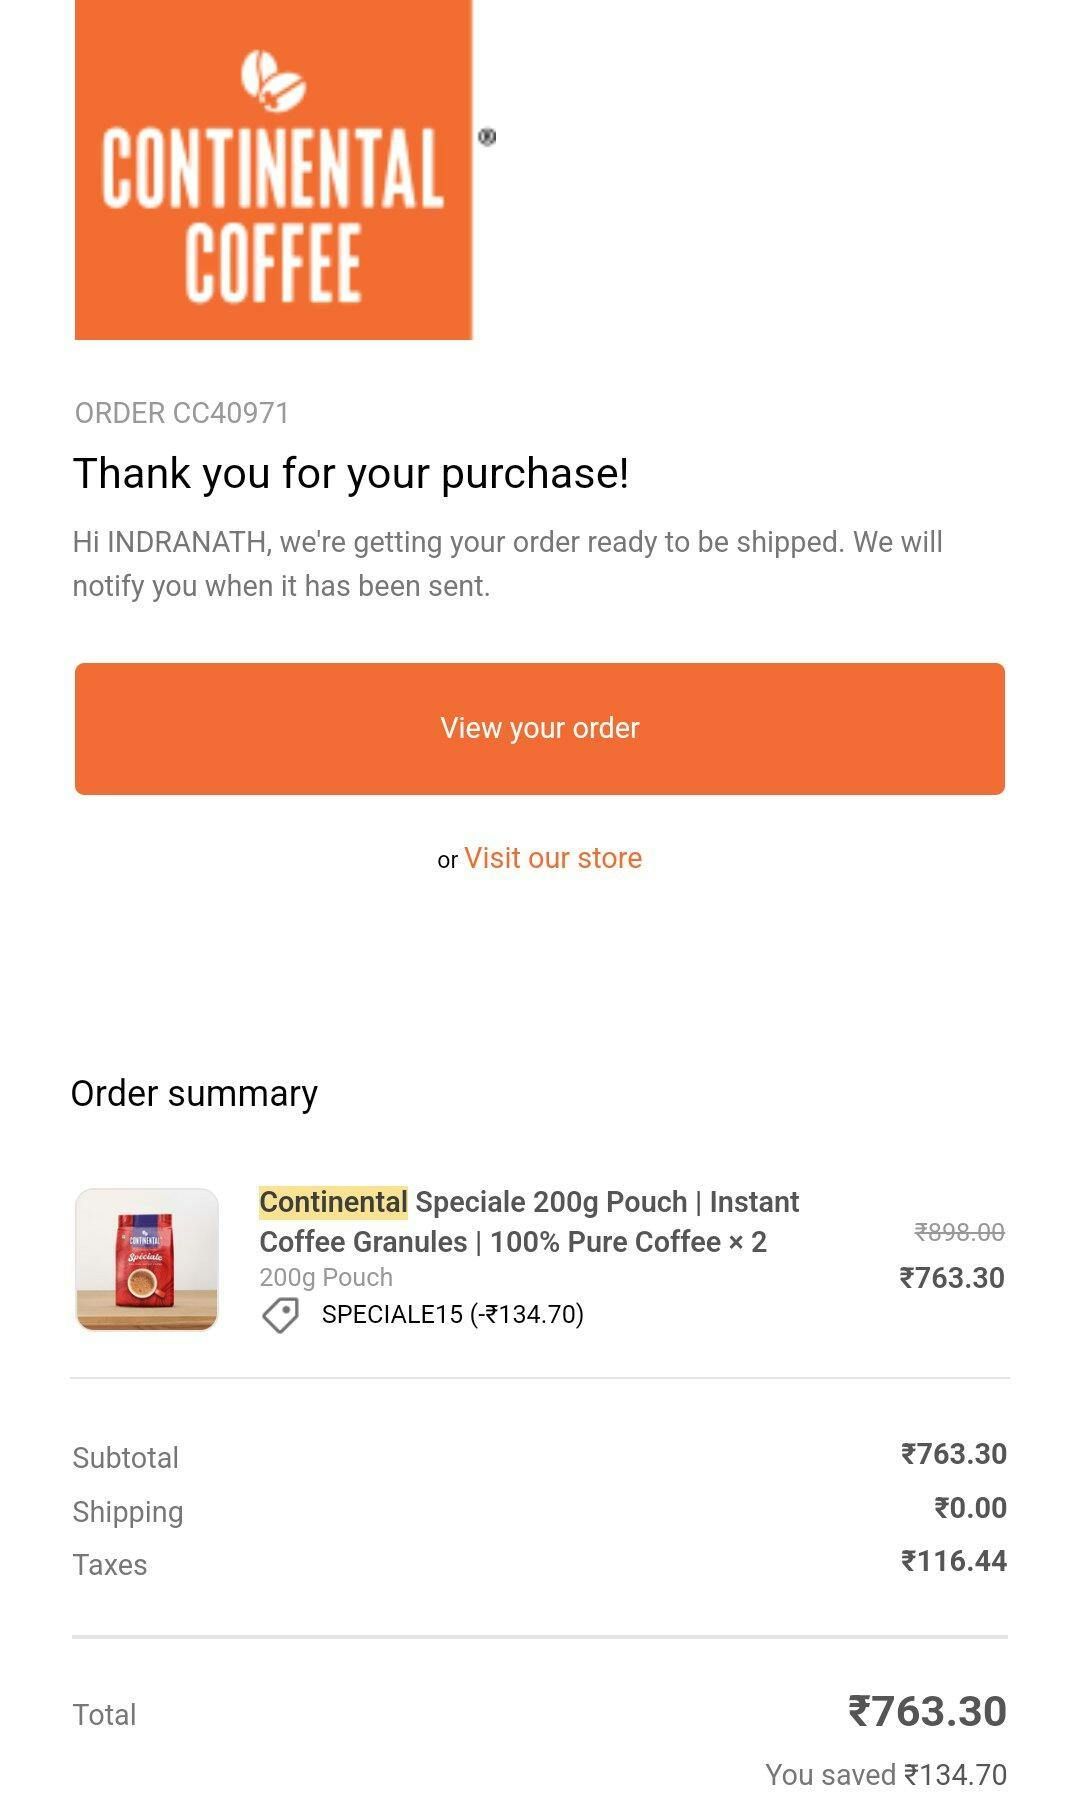Click the You saved ₹134.70 text
The image size is (1080, 1810).
point(885,1775)
